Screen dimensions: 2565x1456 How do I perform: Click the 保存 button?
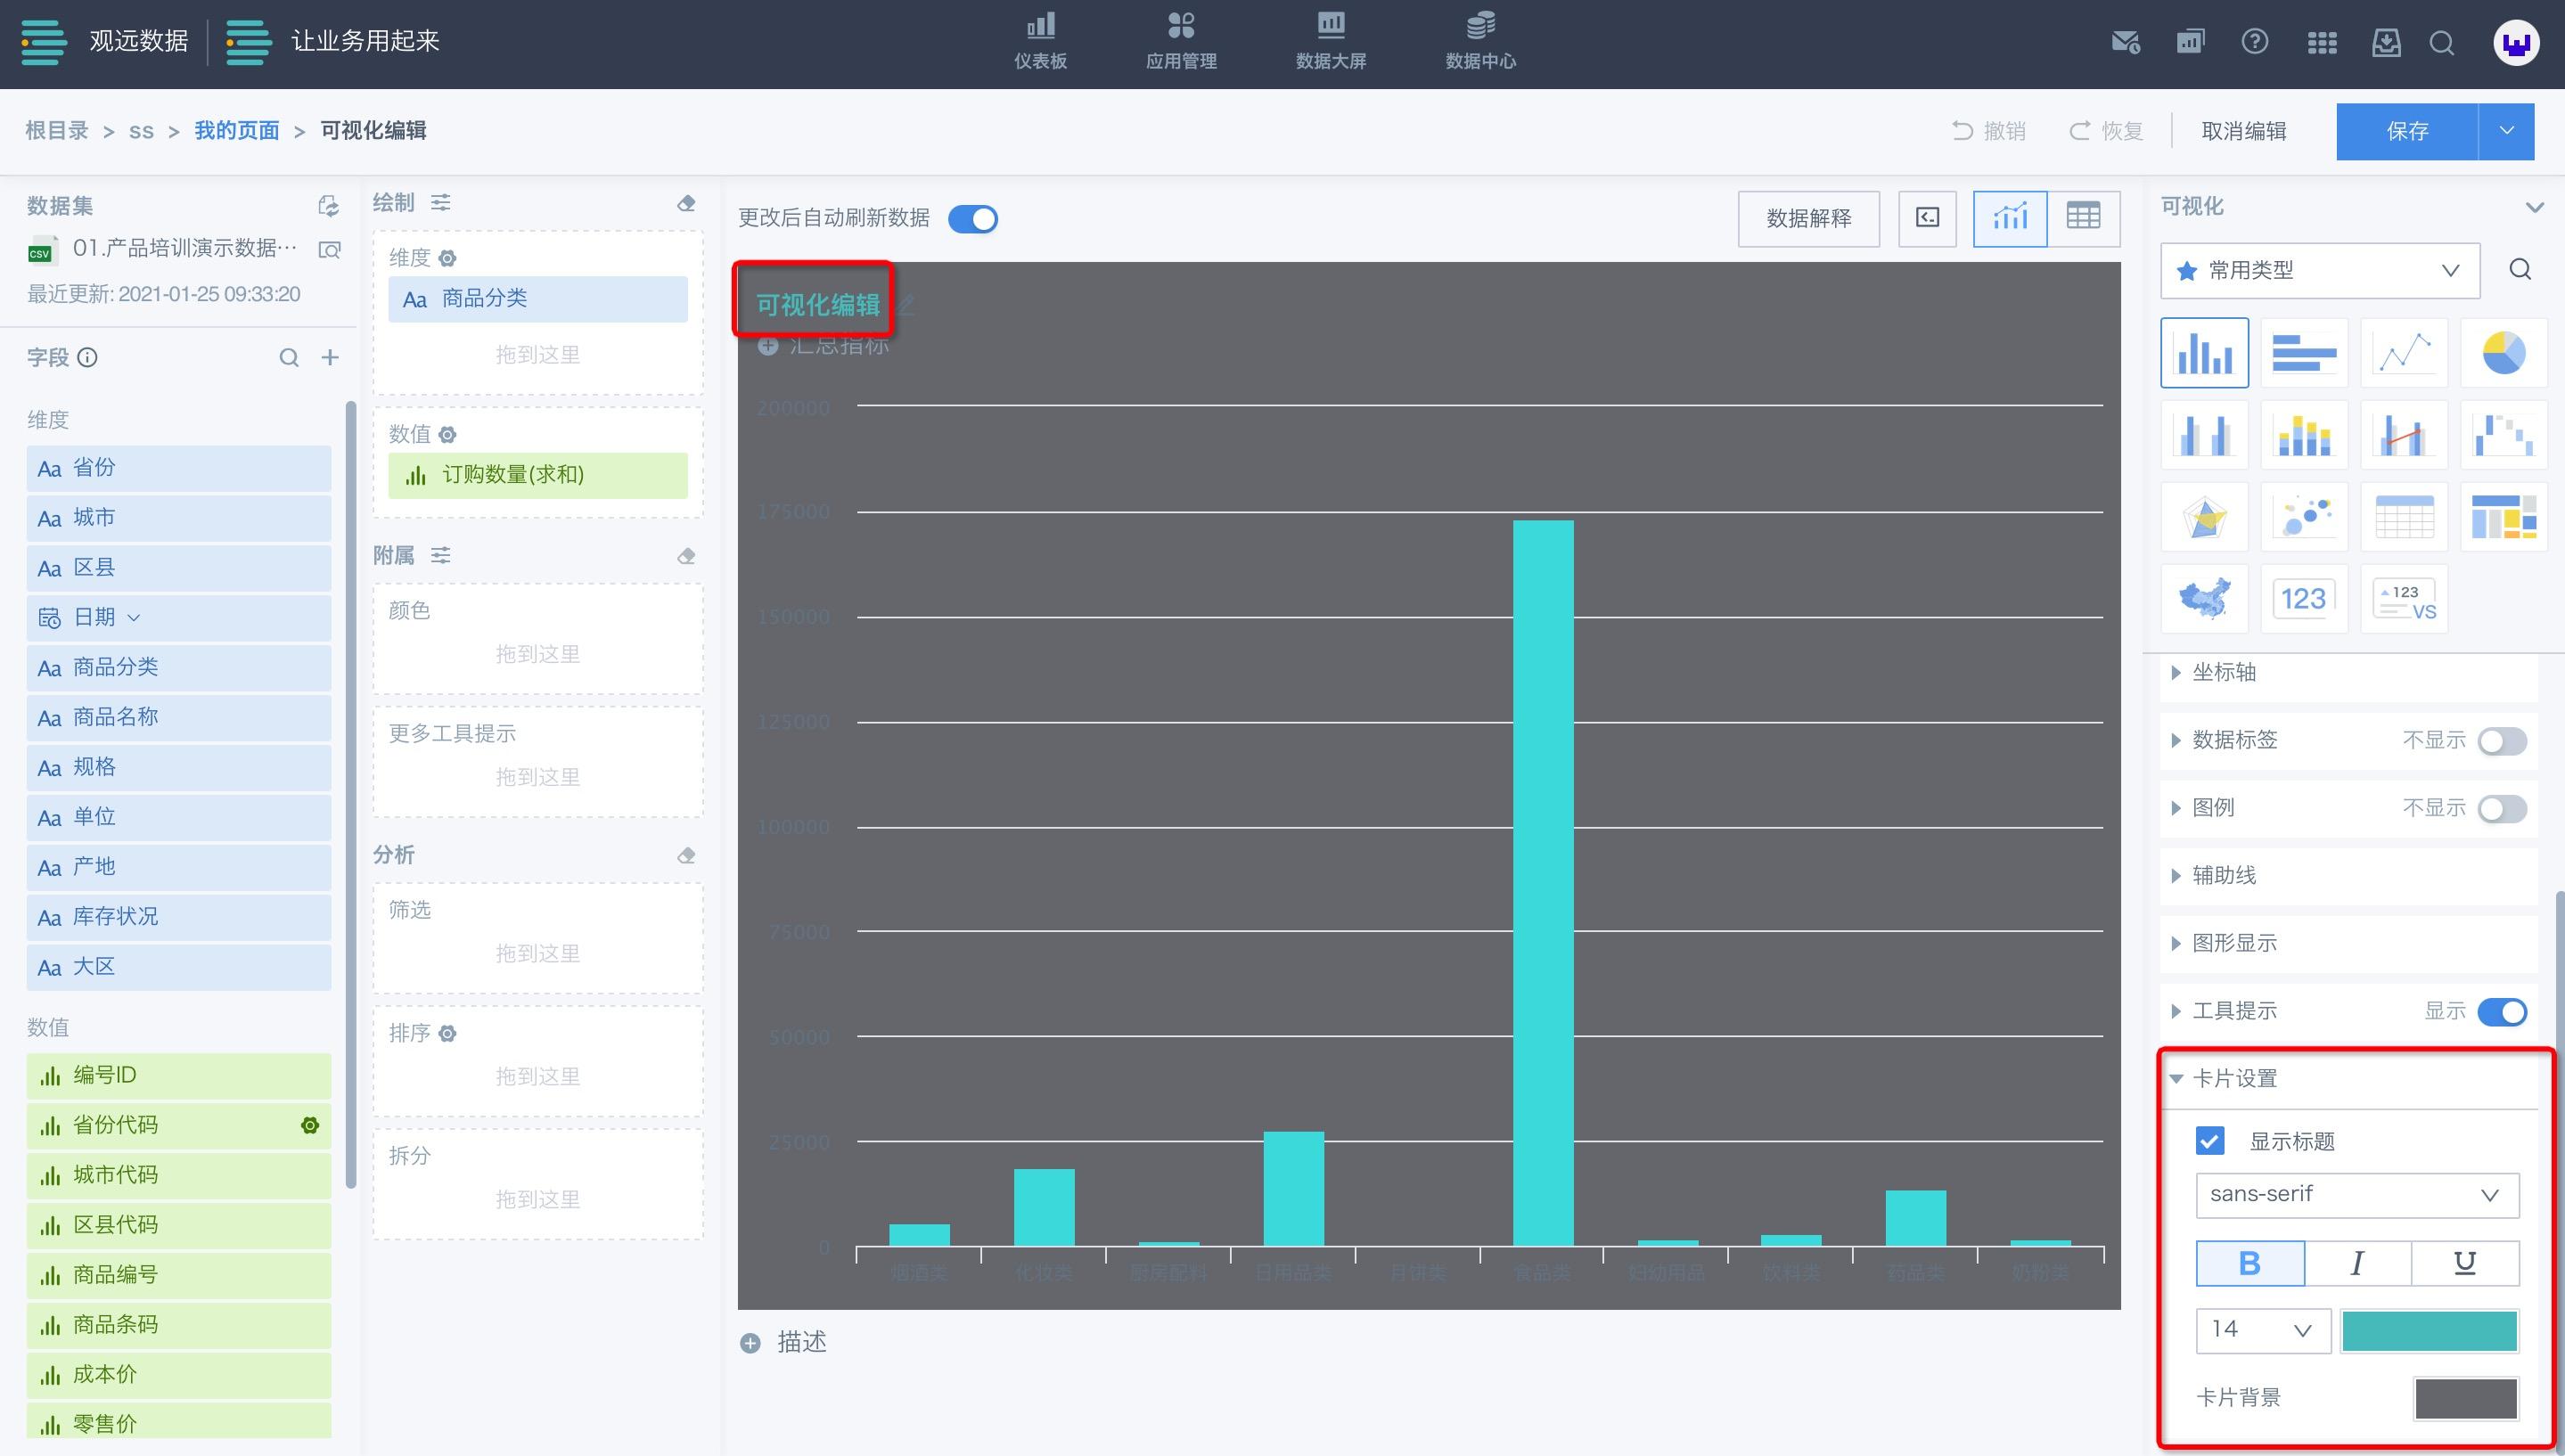point(2406,131)
